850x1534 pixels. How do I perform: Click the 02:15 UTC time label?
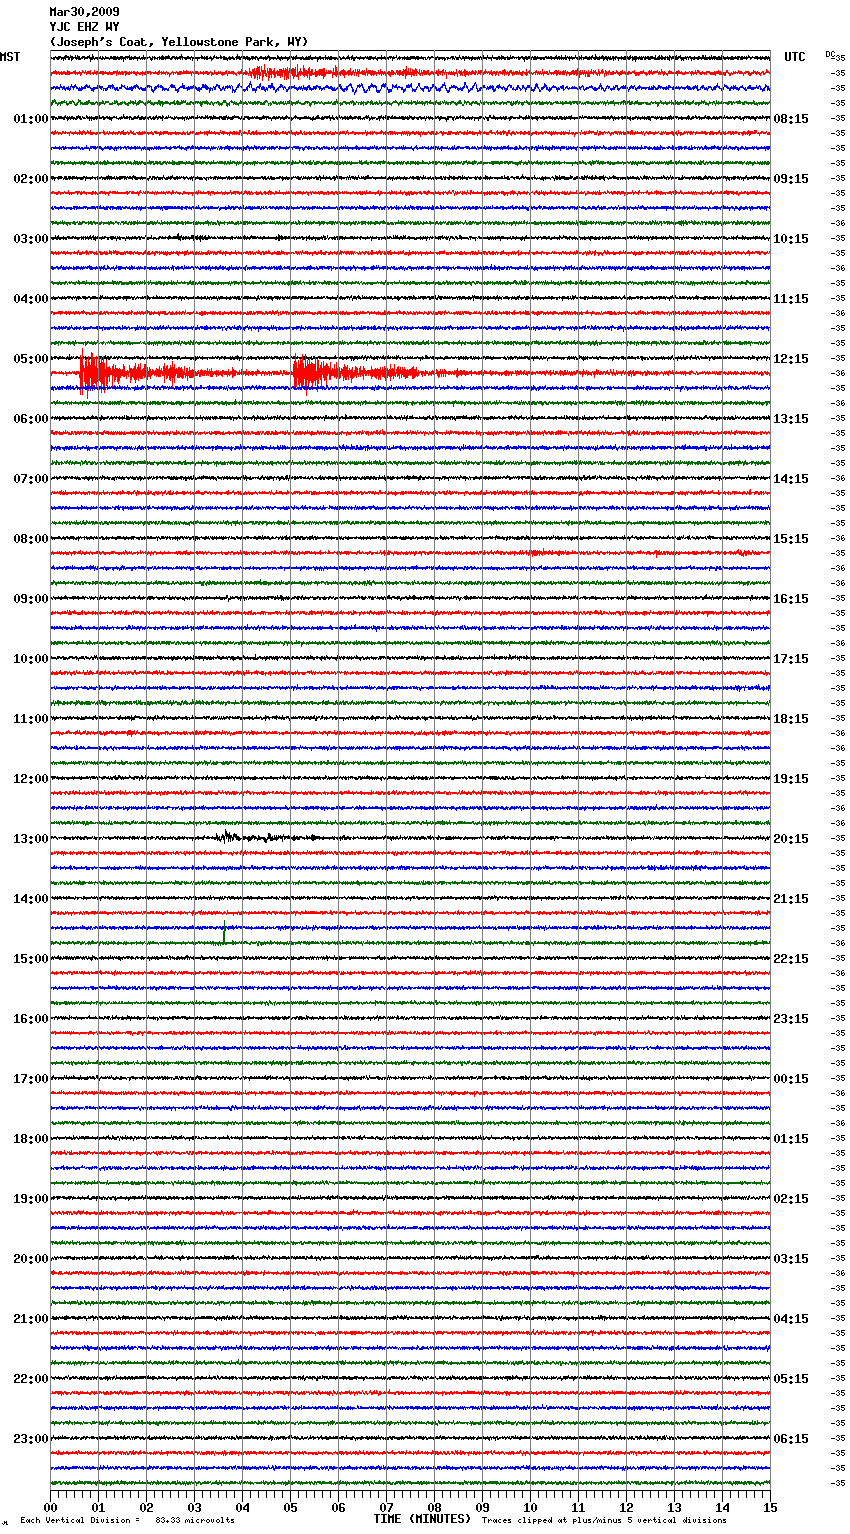point(791,1199)
